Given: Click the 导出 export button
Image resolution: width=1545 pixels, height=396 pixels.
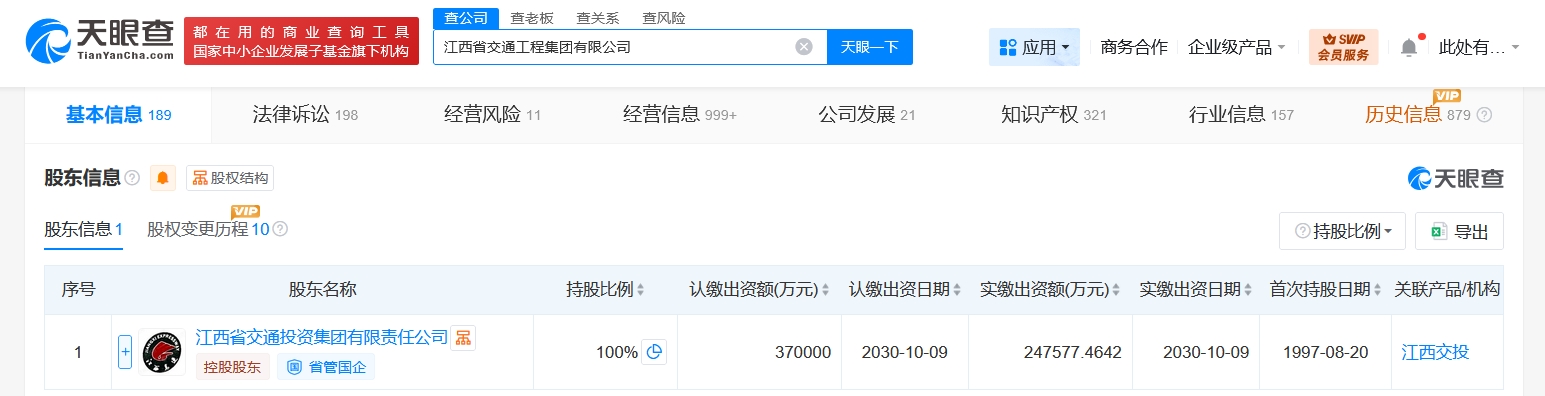Looking at the screenshot, I should pyautogui.click(x=1460, y=231).
